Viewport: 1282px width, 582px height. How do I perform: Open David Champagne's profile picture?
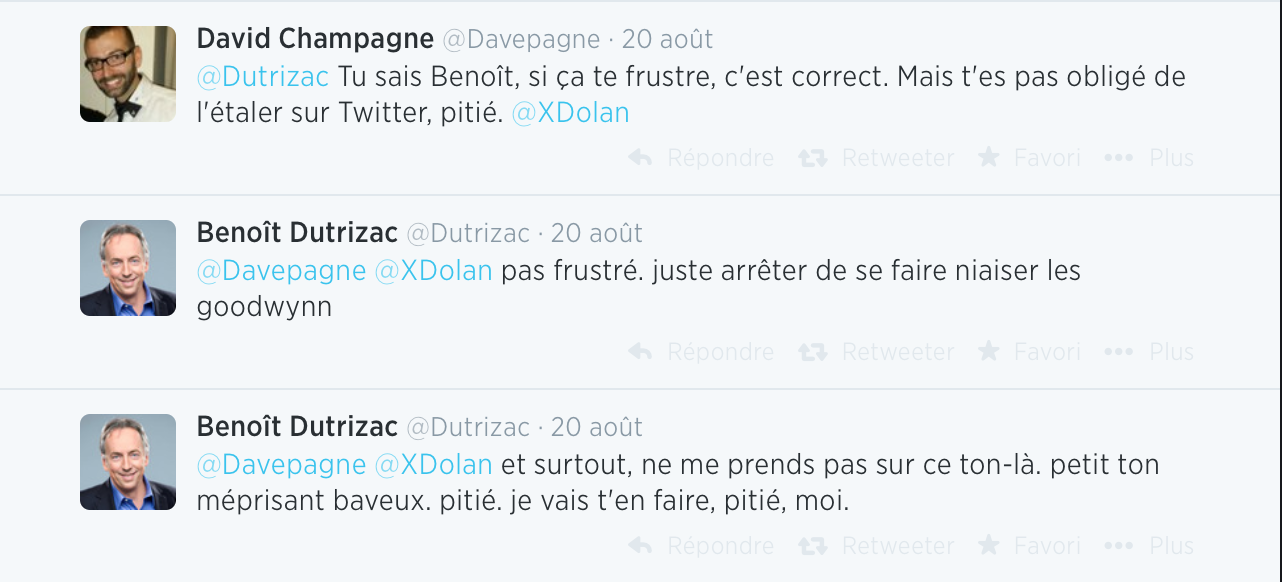pos(128,74)
